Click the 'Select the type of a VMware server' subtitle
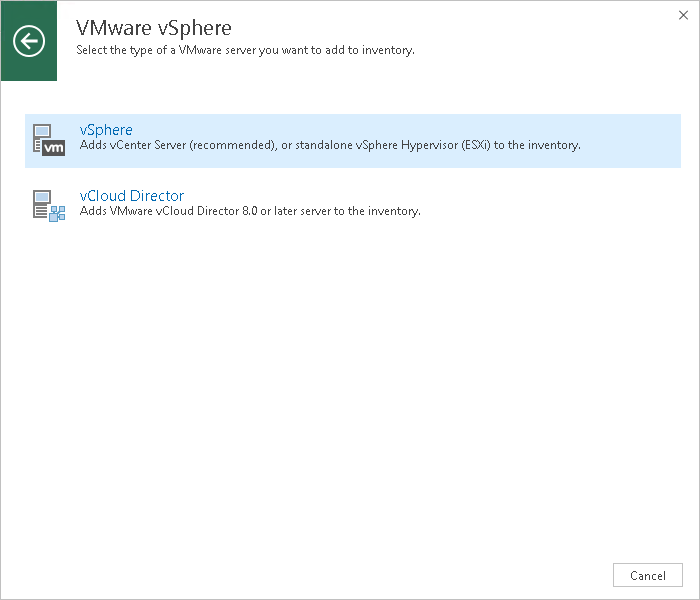This screenshot has width=700, height=600. pyautogui.click(x=245, y=50)
